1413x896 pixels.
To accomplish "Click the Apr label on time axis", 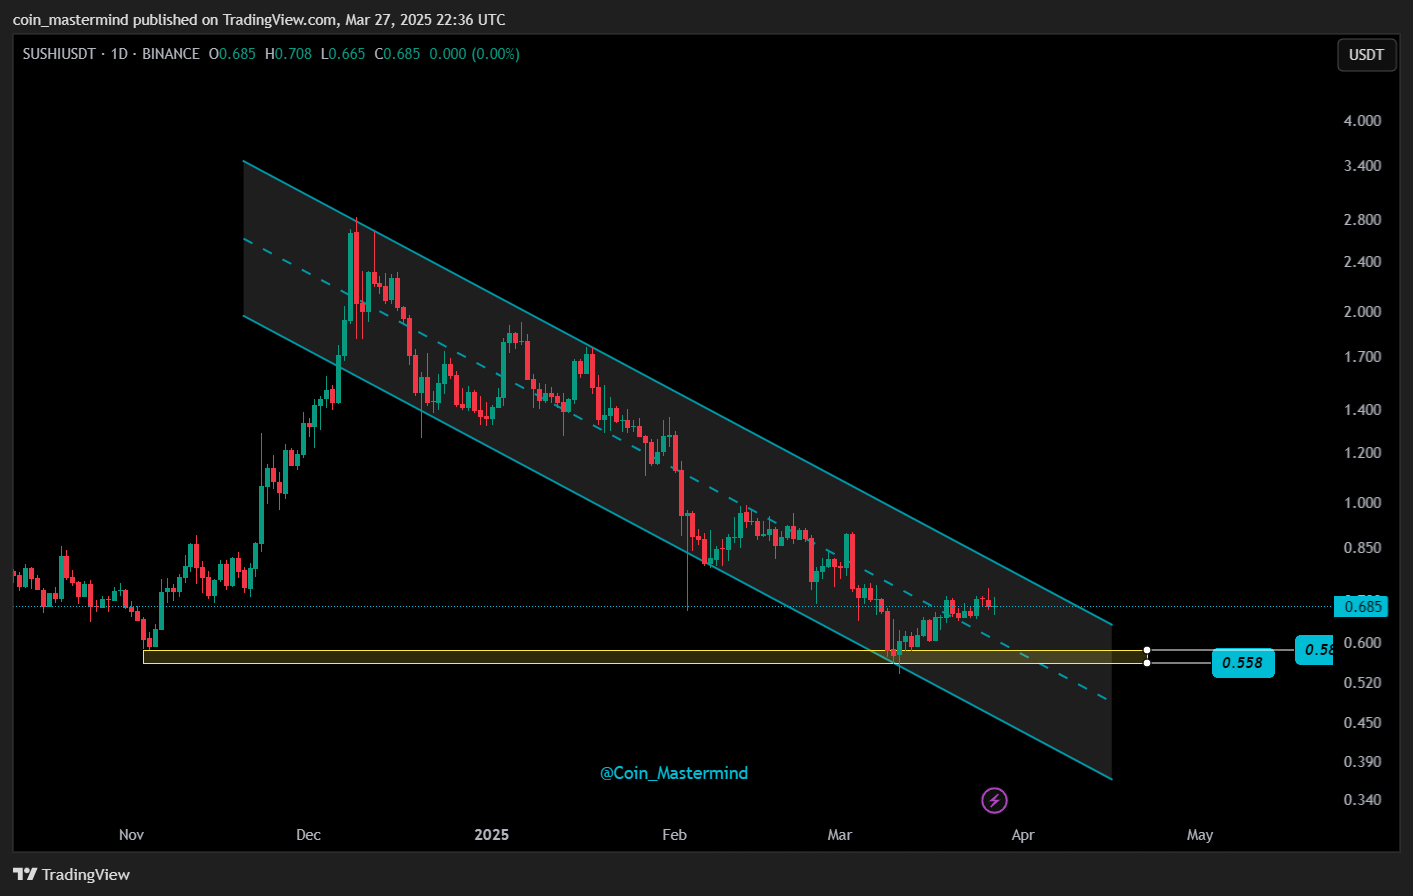I will (1022, 835).
